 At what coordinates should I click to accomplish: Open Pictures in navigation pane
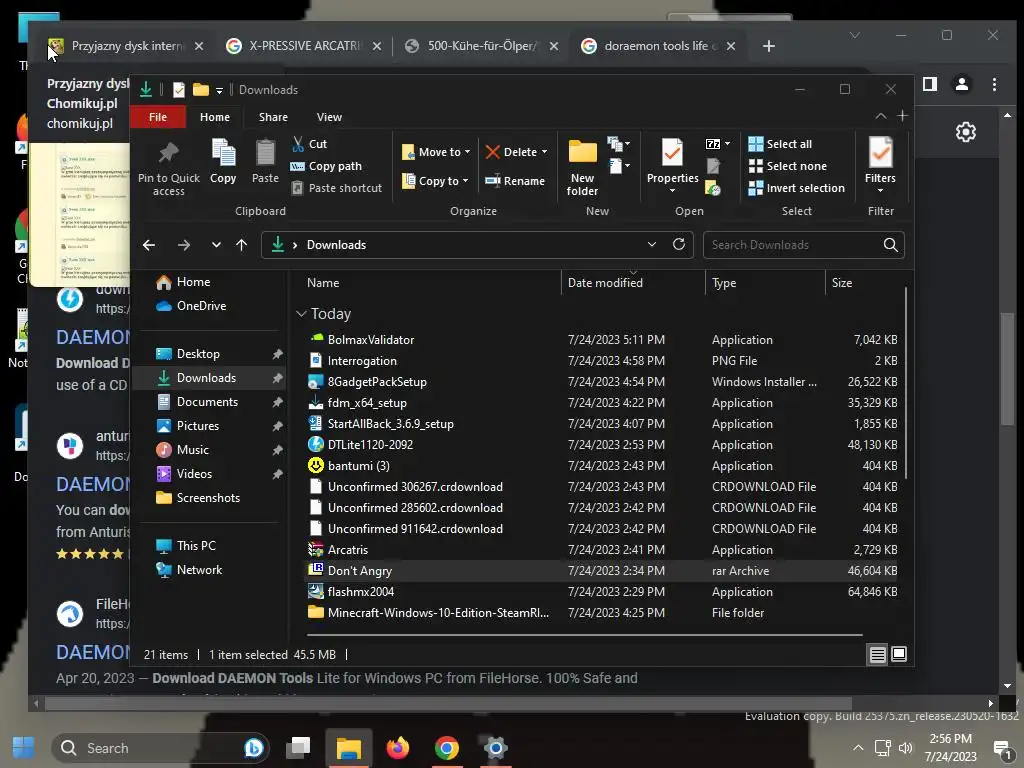[208, 426]
